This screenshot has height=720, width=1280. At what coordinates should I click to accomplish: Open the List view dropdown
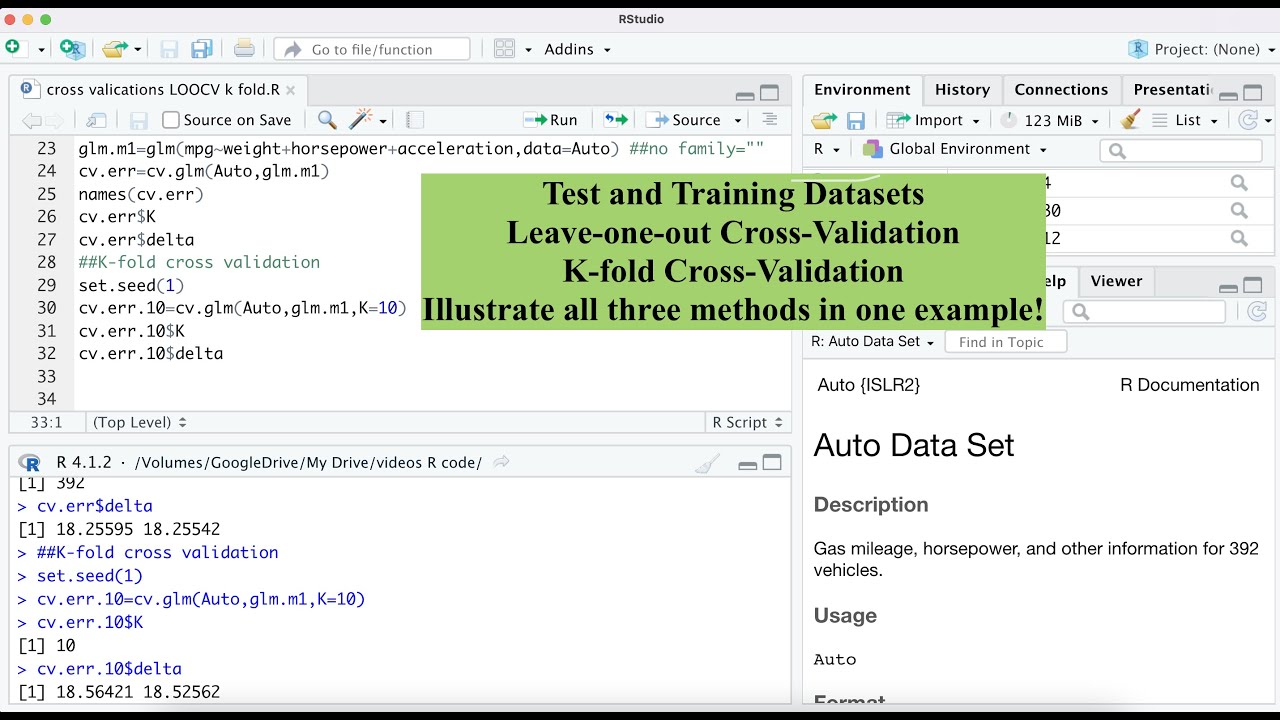[x=1186, y=120]
